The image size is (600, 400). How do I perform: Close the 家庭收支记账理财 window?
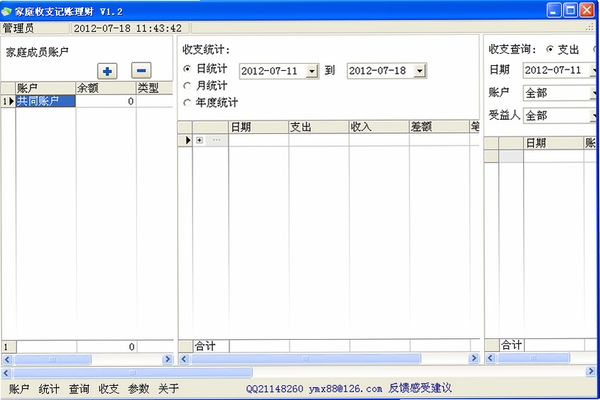[587, 10]
